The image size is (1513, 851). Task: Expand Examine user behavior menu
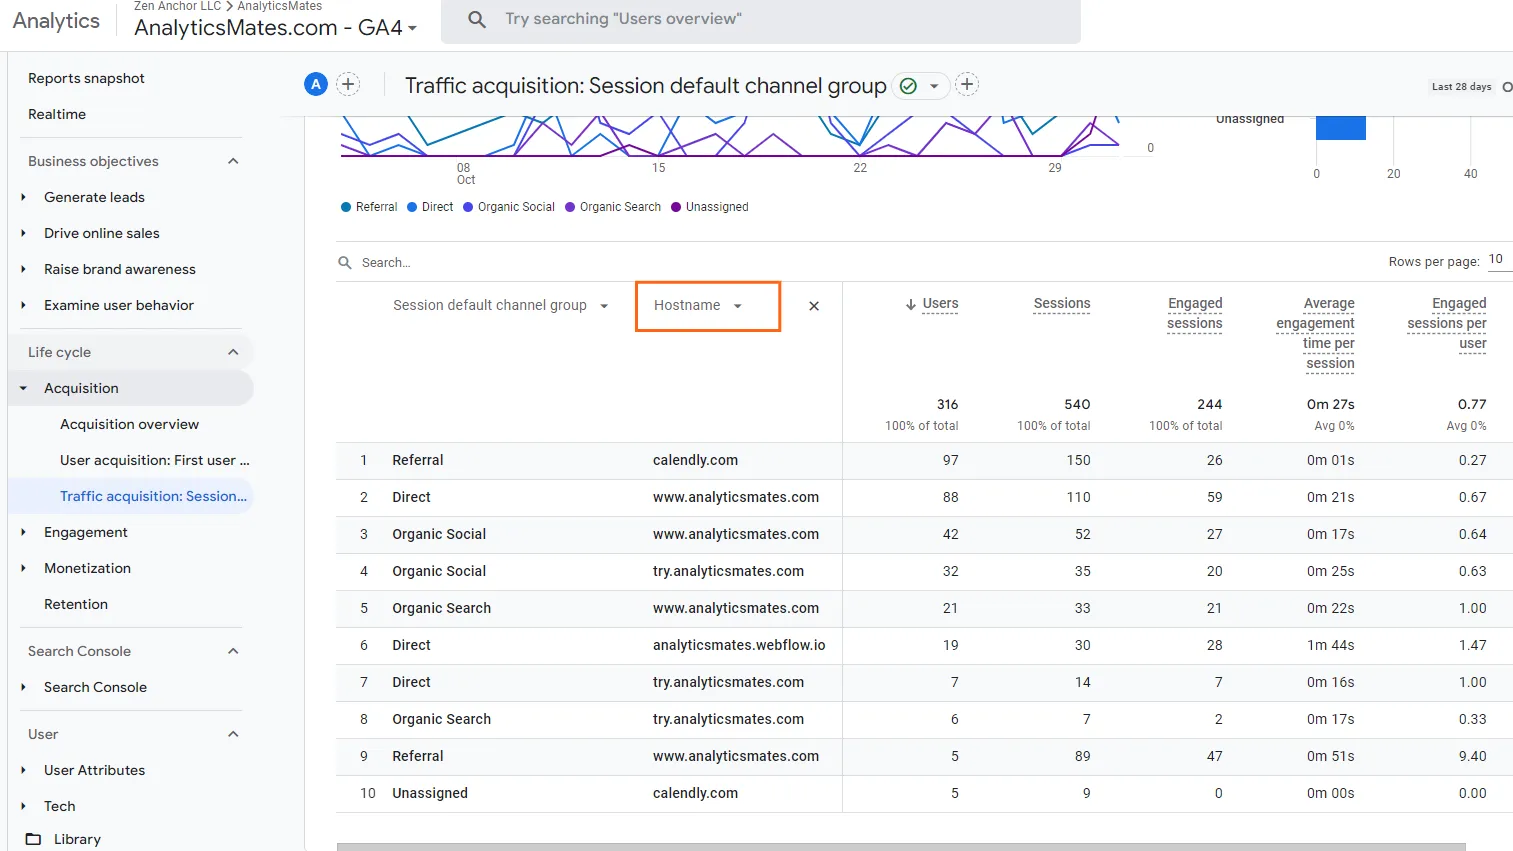(23, 305)
